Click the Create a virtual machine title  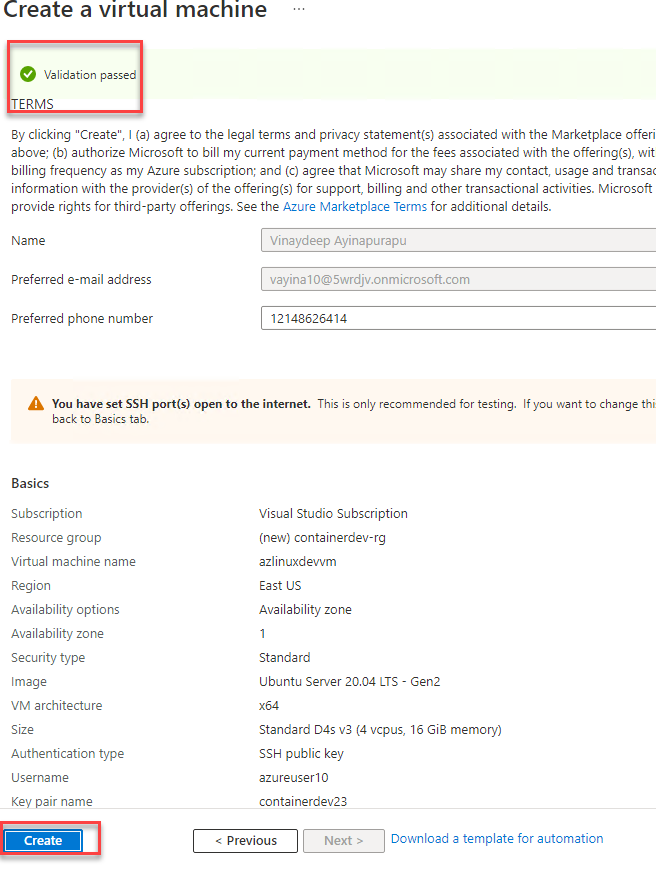135,9
